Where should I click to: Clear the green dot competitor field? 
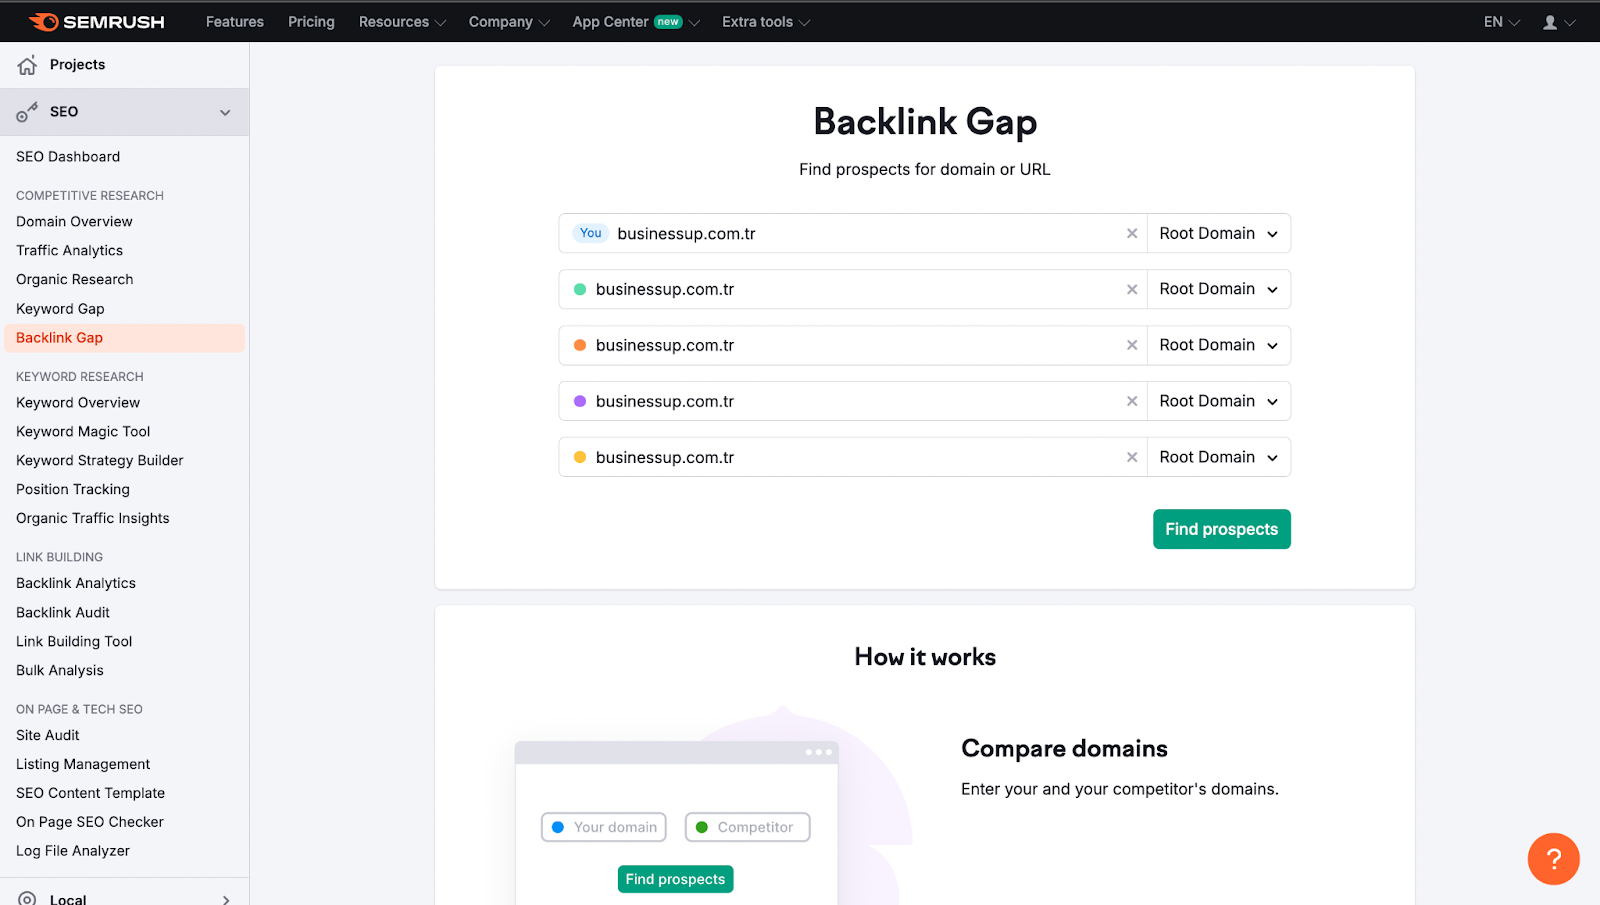[x=1132, y=289]
